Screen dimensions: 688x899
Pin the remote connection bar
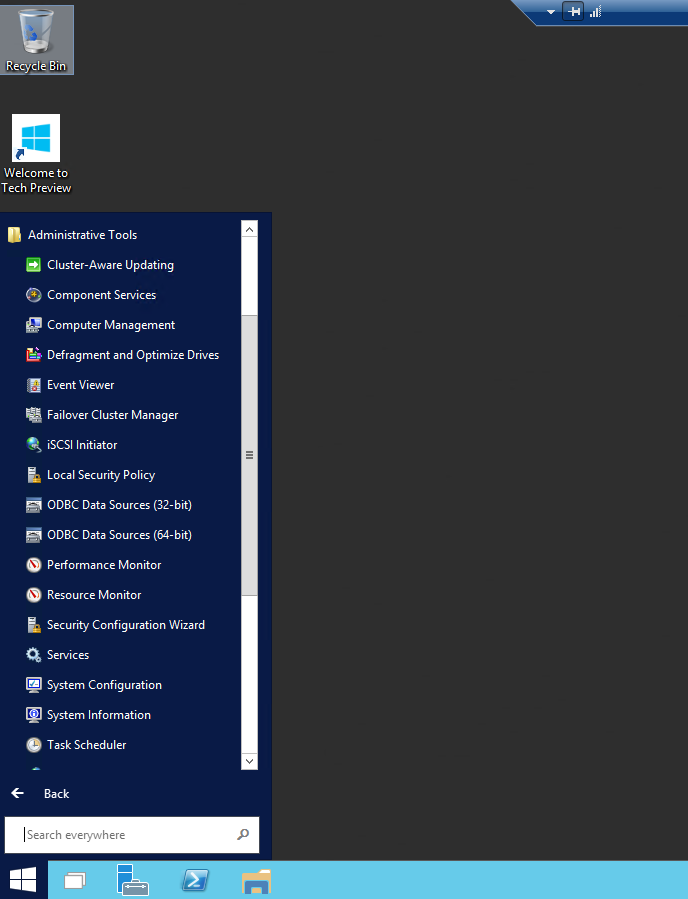click(x=573, y=11)
